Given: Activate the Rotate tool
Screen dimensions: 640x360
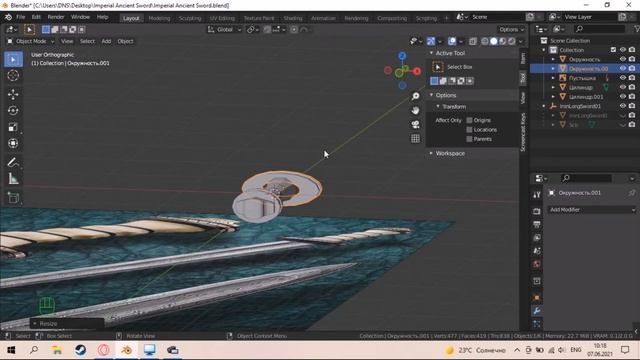Looking at the screenshot, I should [13, 111].
